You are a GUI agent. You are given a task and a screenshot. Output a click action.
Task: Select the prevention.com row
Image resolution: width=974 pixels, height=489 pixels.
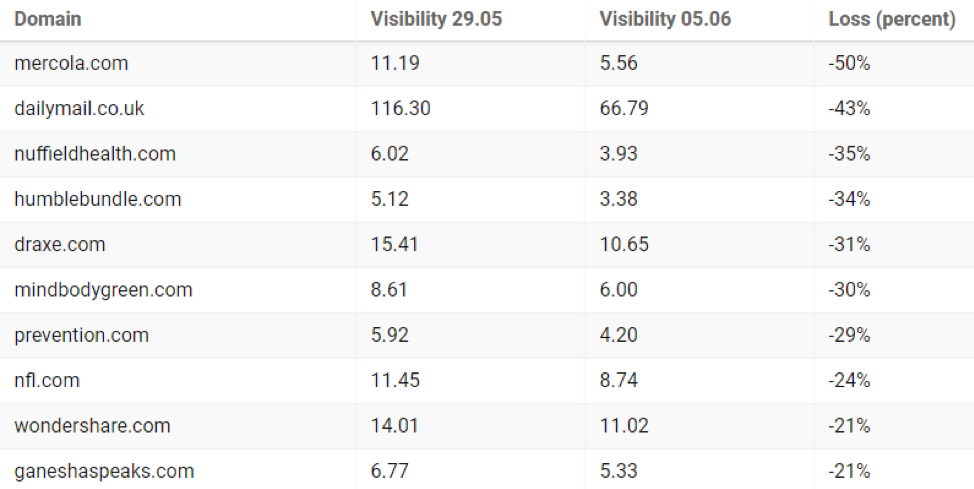(81, 335)
